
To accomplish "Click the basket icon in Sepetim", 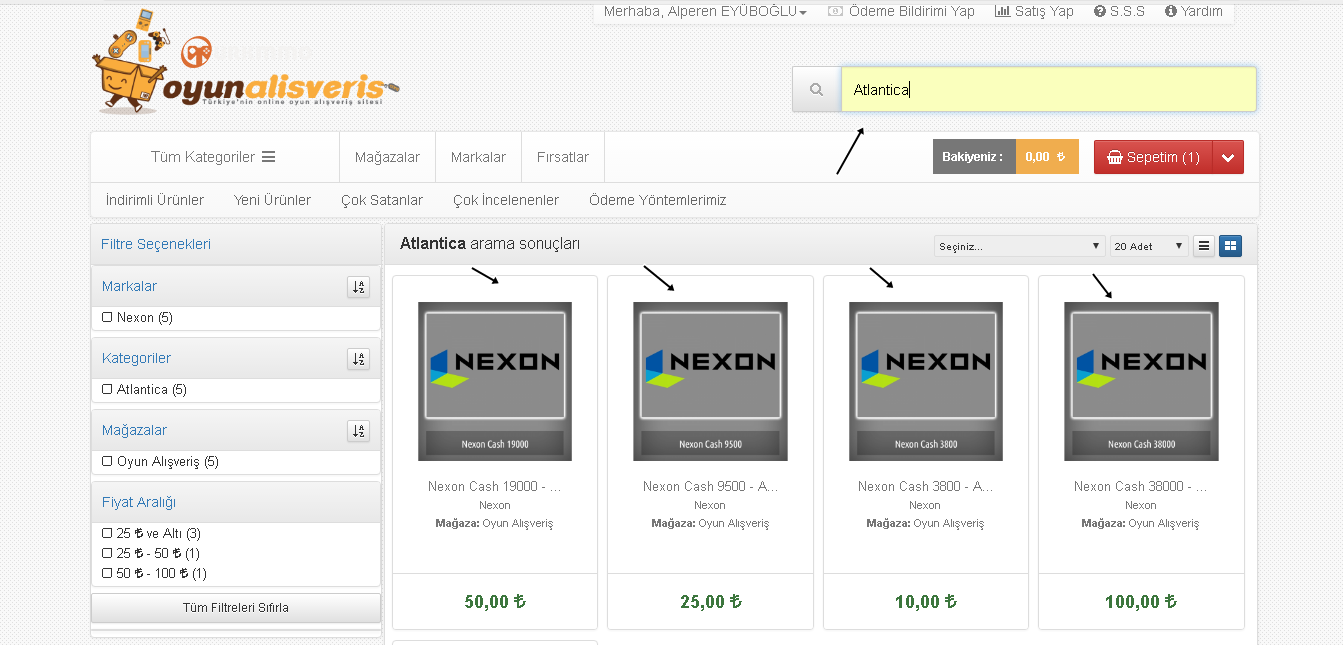I will [1115, 157].
